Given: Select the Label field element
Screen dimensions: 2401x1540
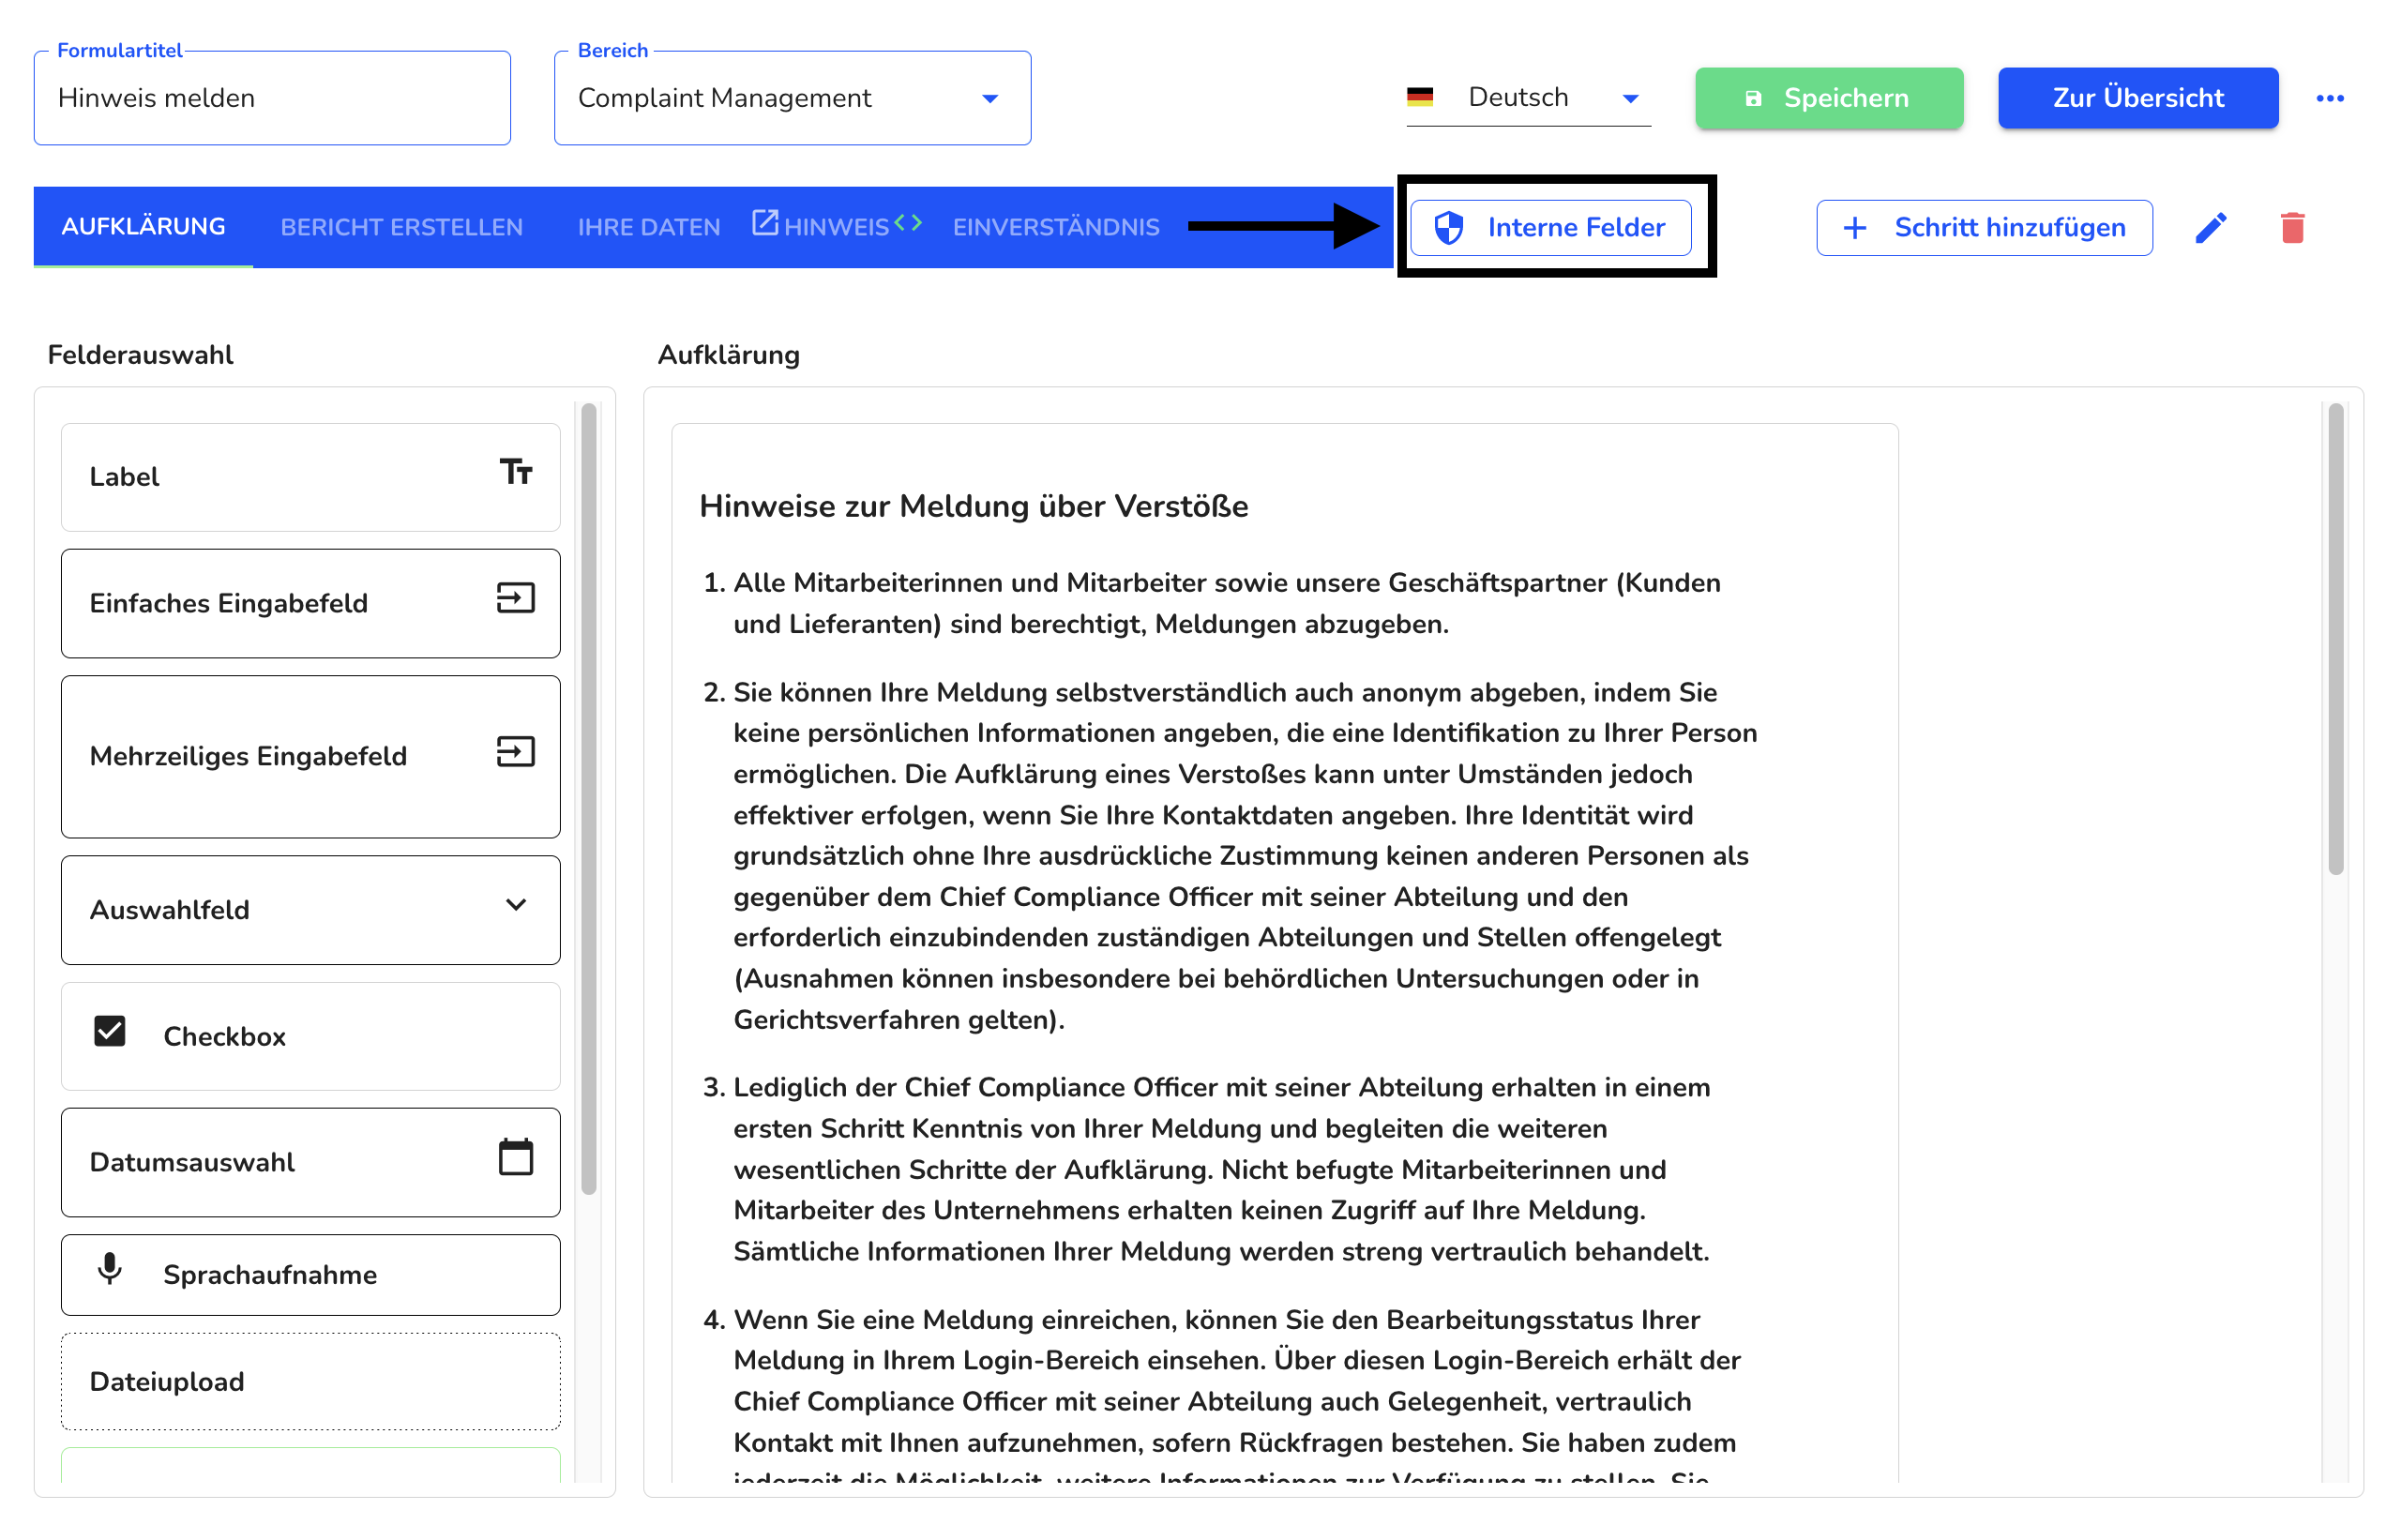Looking at the screenshot, I should 310,477.
